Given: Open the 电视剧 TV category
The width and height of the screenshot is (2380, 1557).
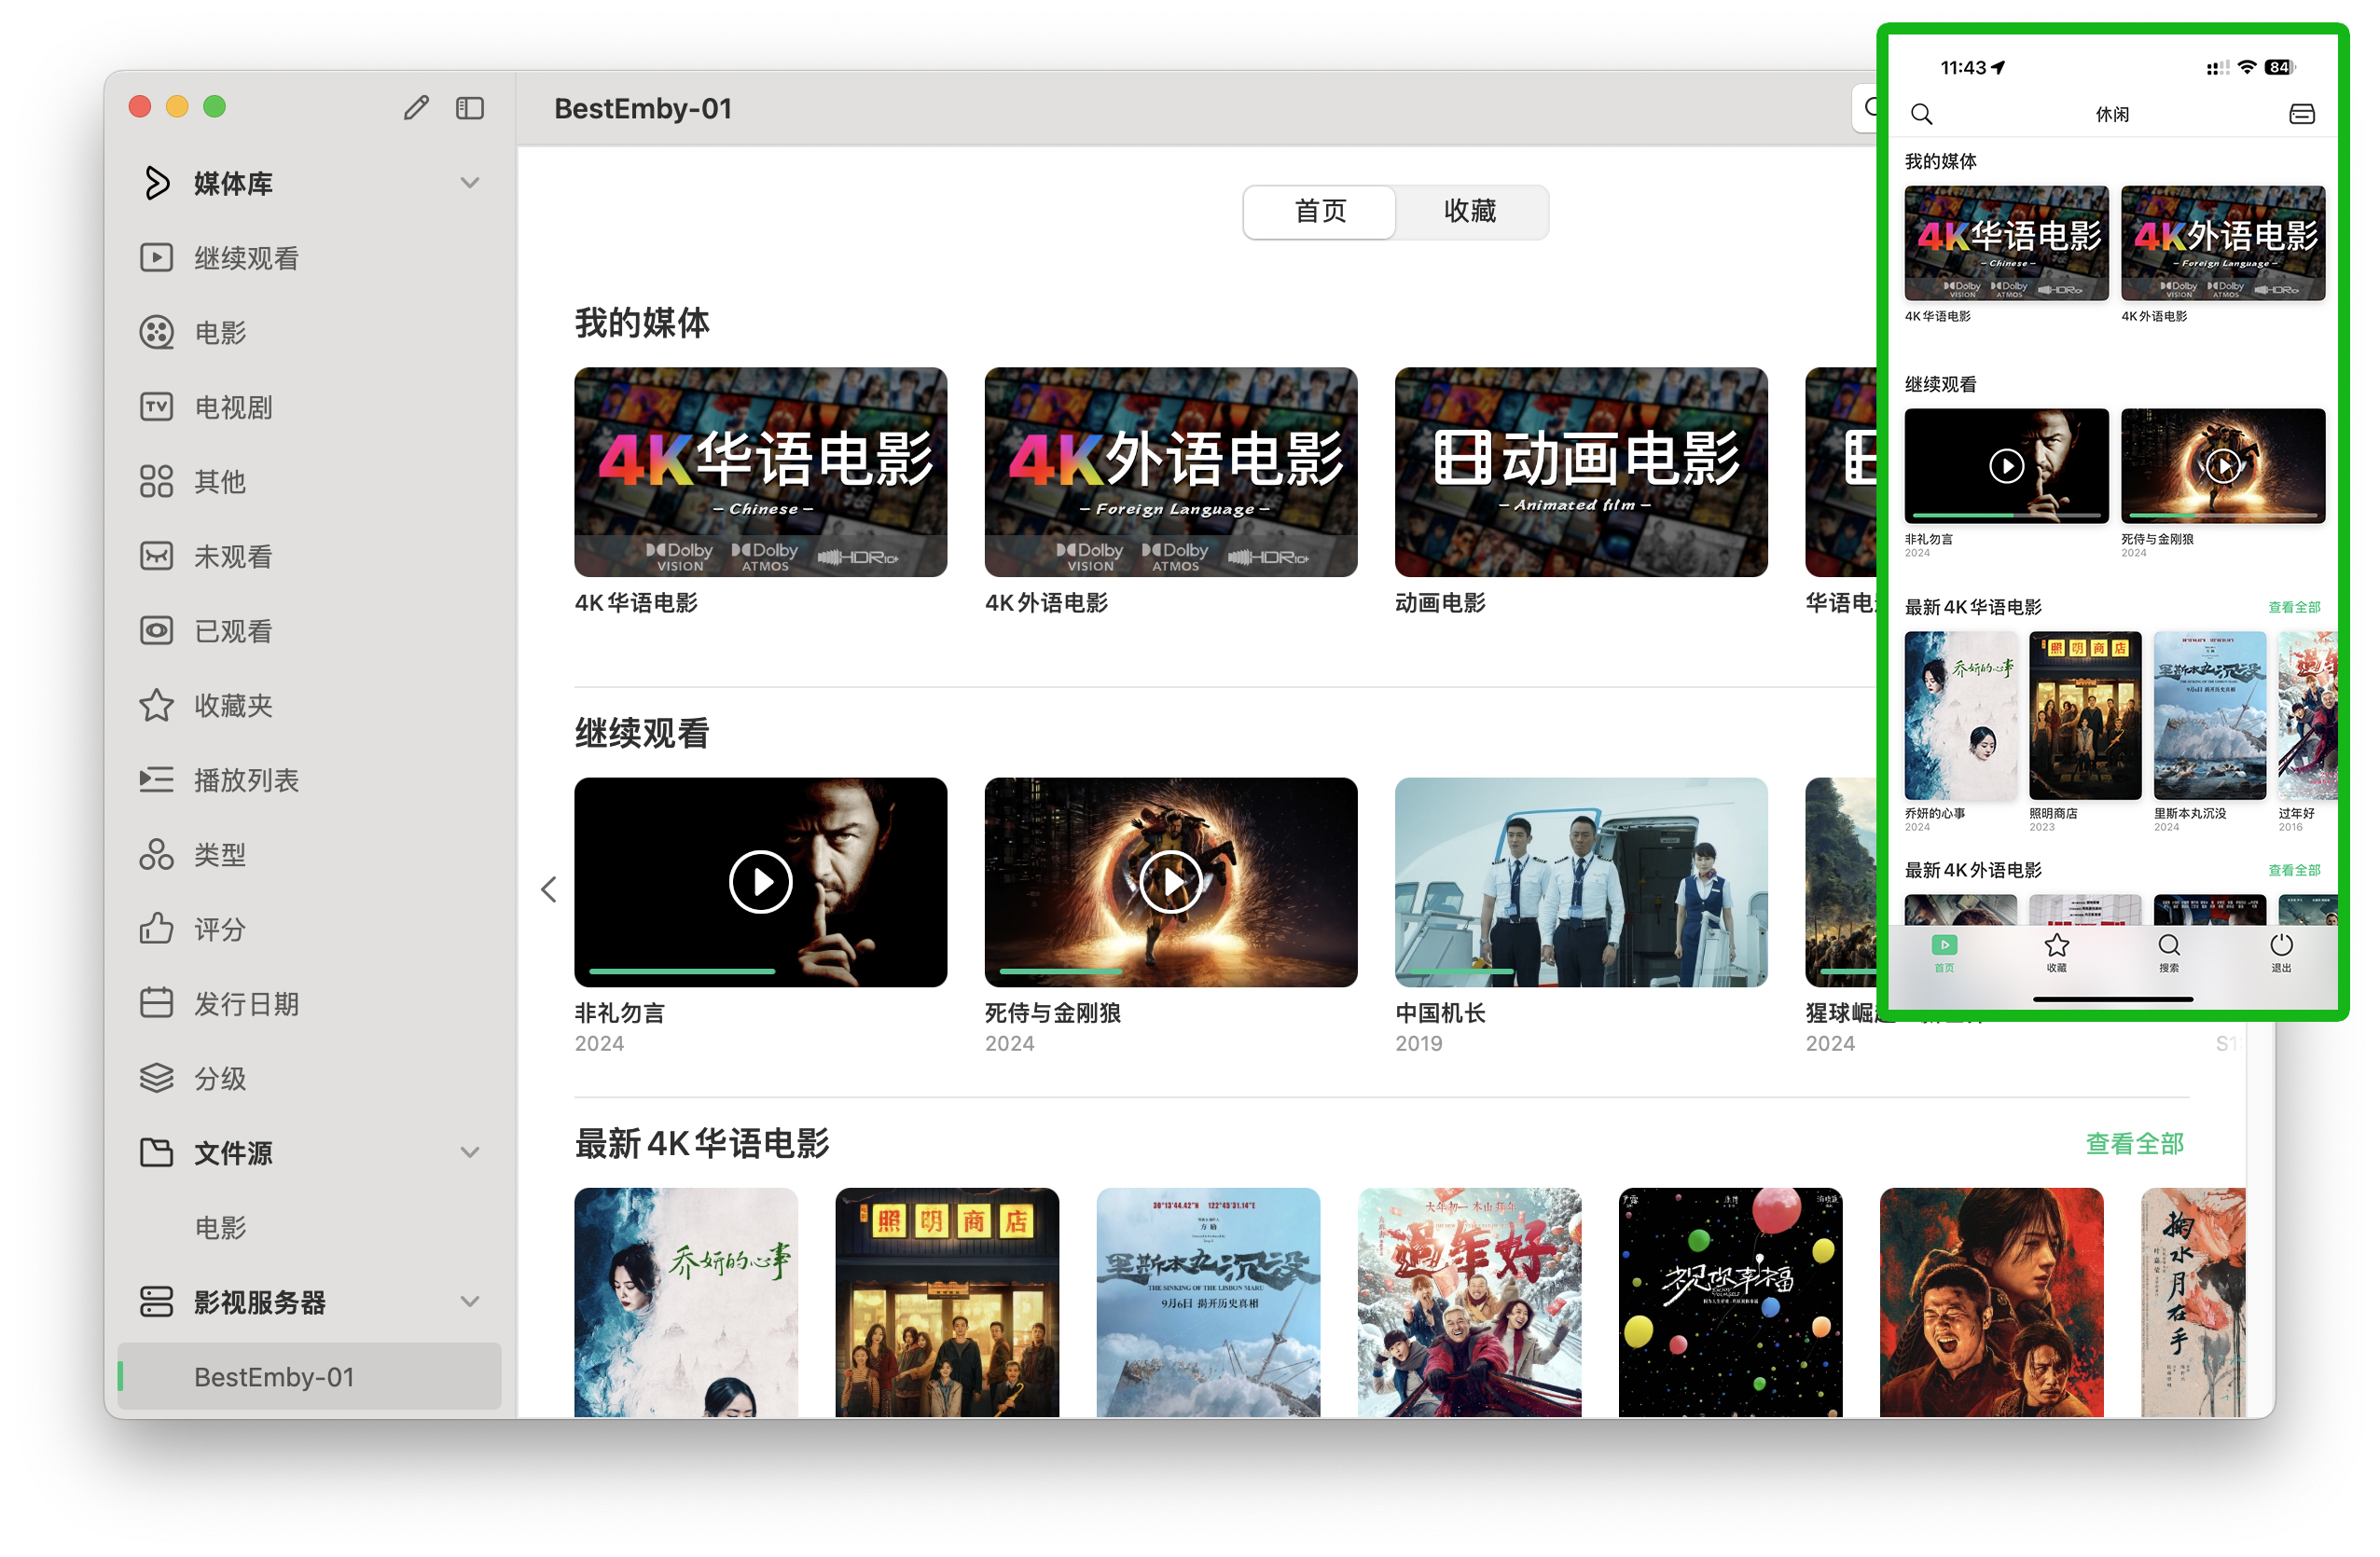Looking at the screenshot, I should click(x=232, y=407).
